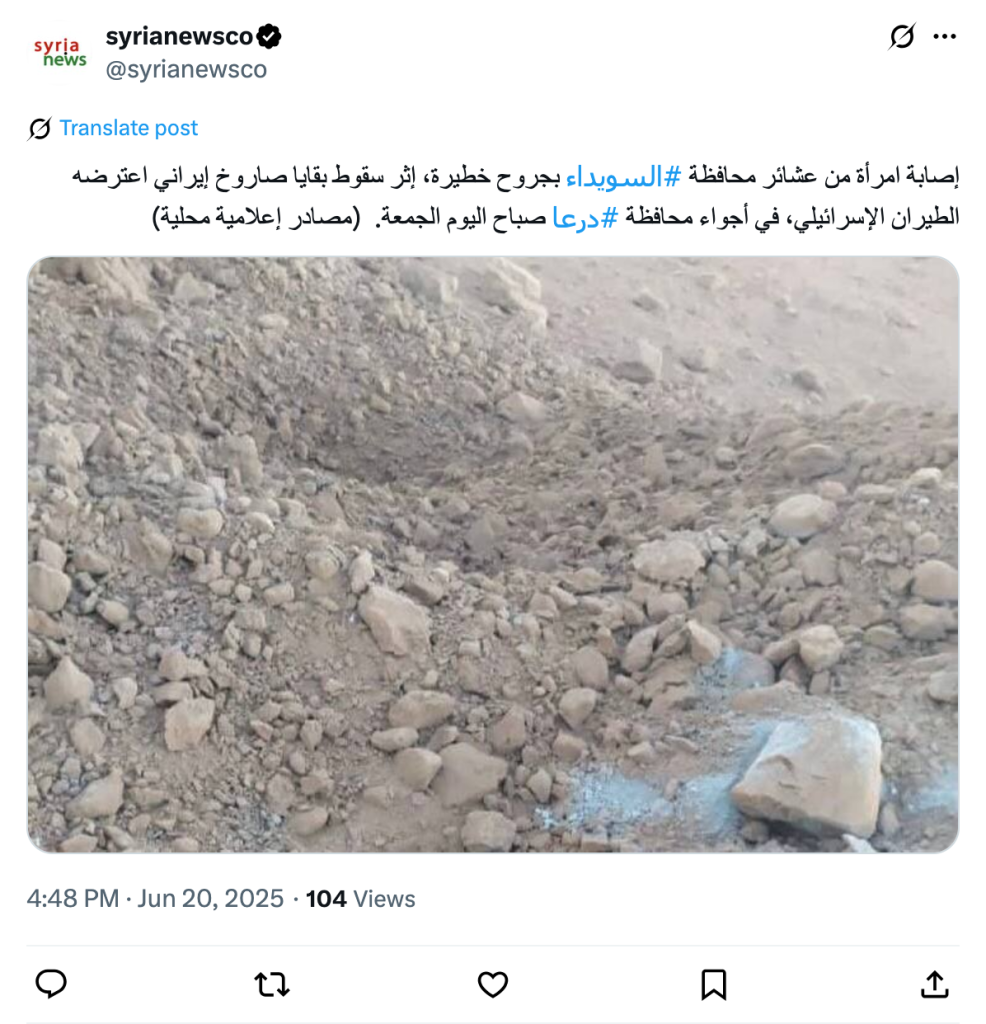The image size is (986, 1024).
Task: Open the three-dot more options menu
Action: coord(945,37)
